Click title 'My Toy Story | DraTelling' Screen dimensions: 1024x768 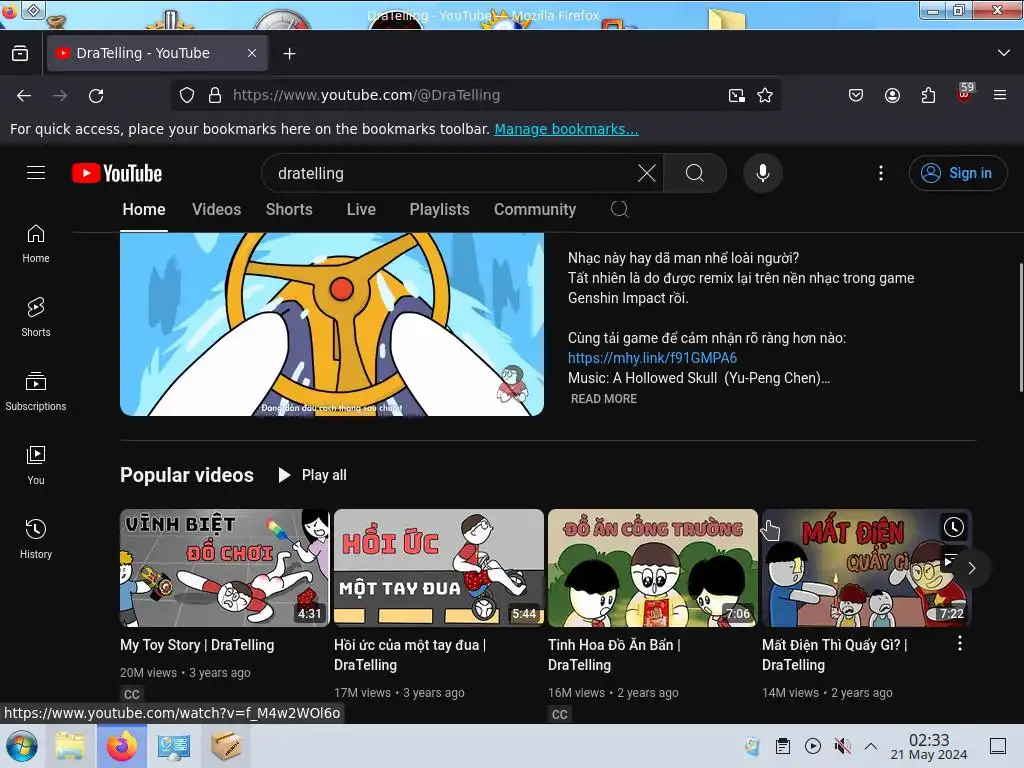tap(197, 645)
